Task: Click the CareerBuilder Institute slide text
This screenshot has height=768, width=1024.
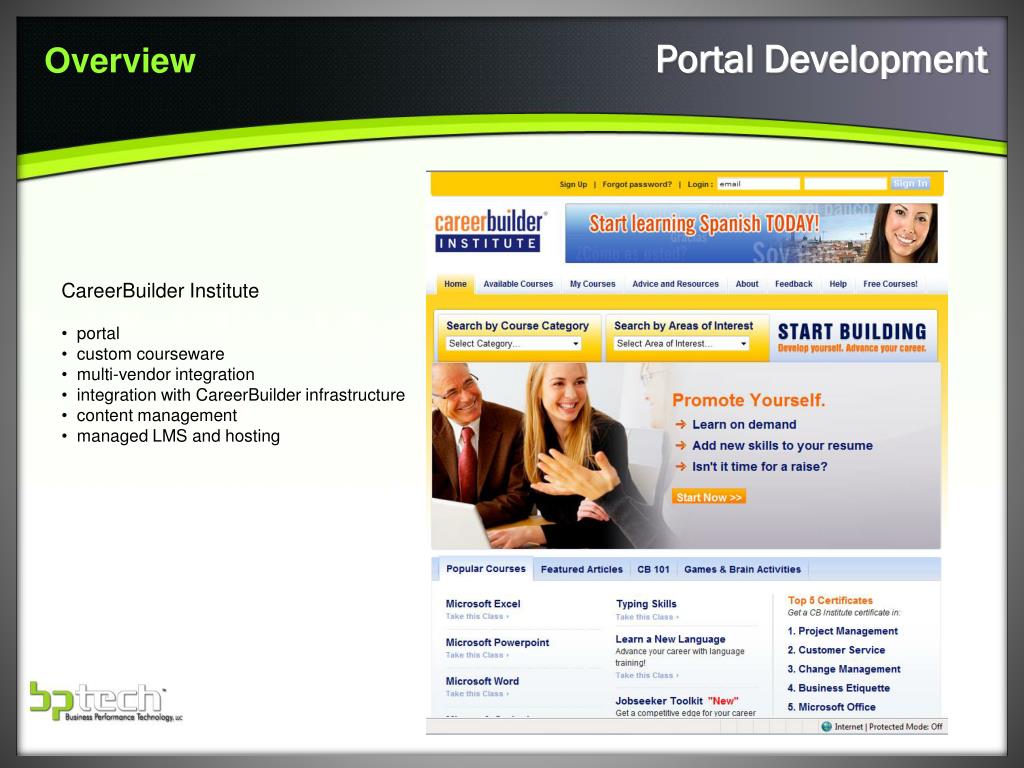Action: click(x=160, y=291)
